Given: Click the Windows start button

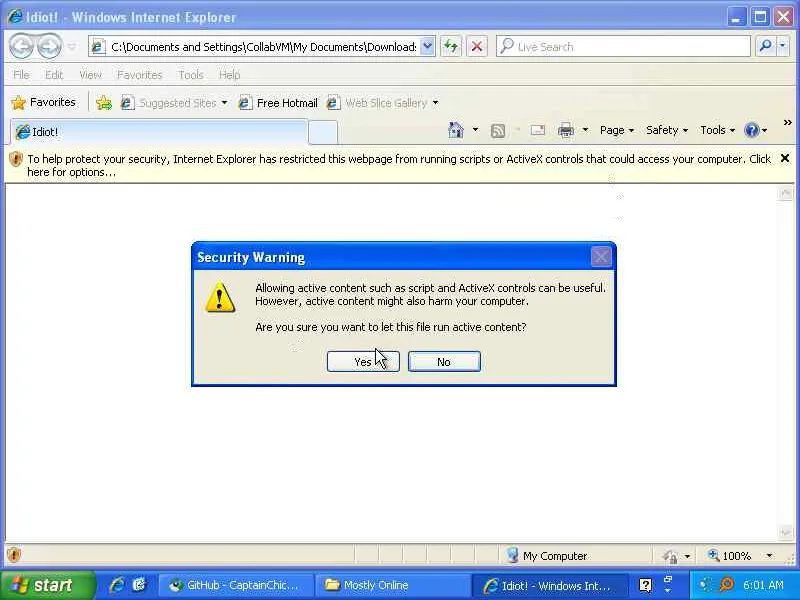Looking at the screenshot, I should pos(48,585).
